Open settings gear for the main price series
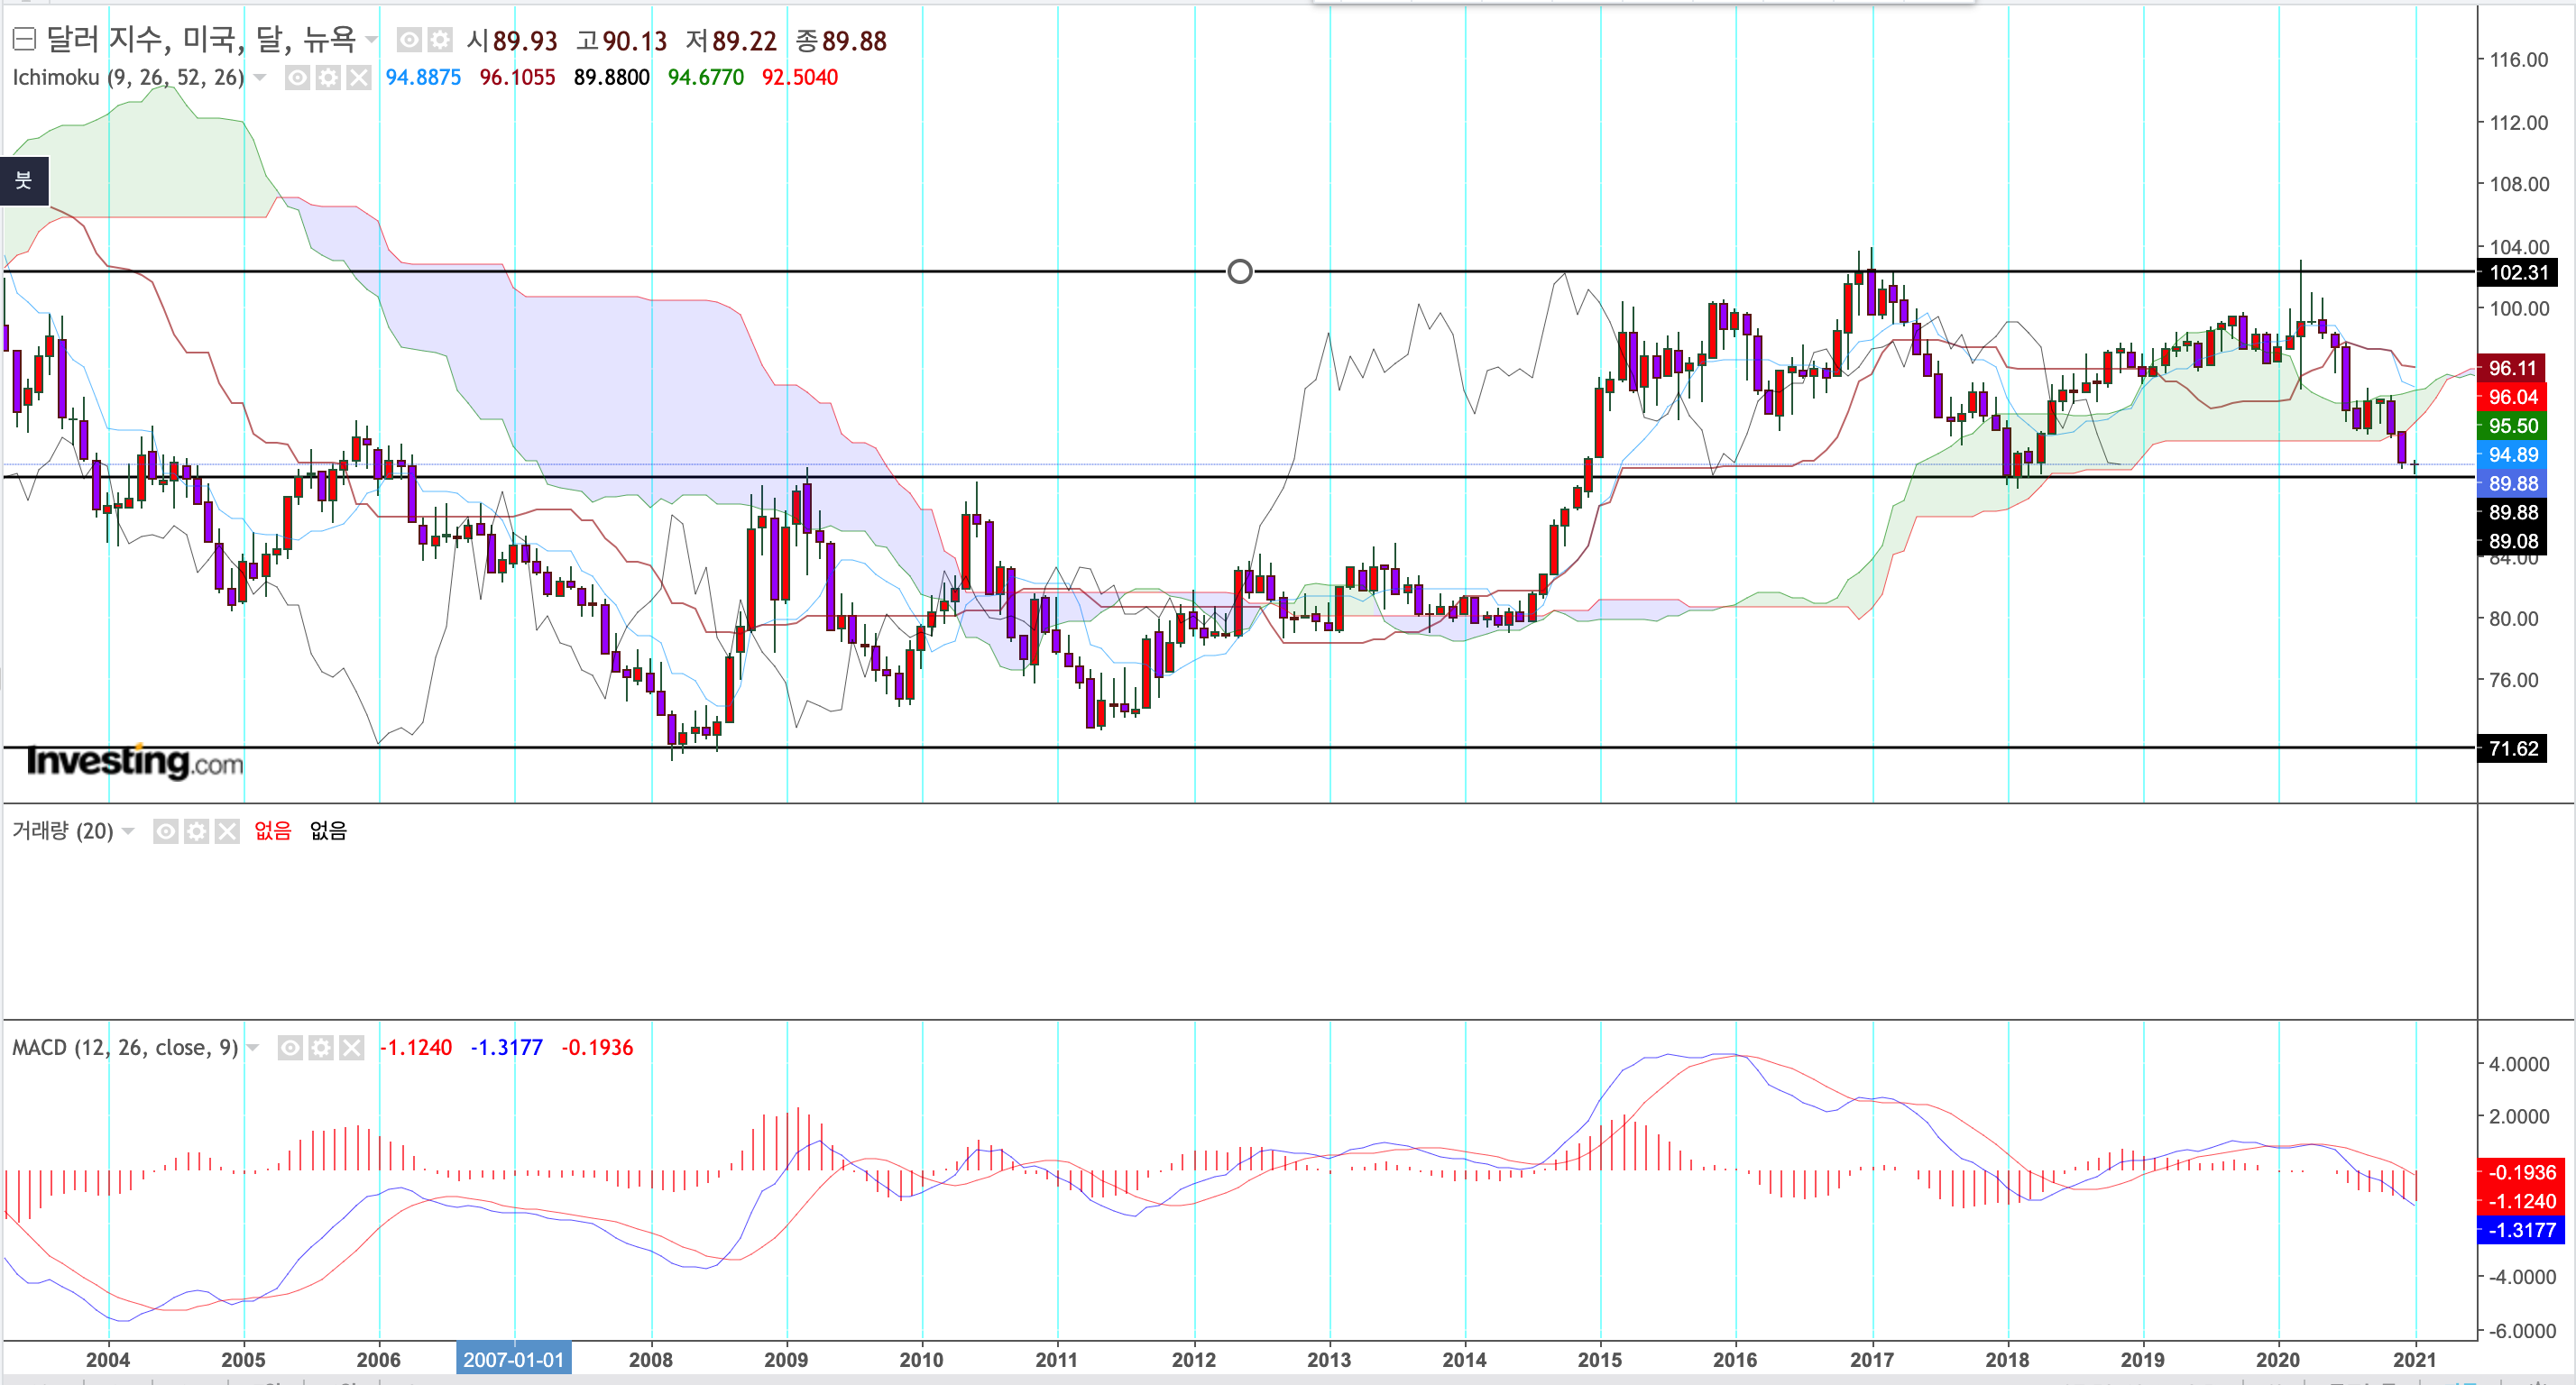Viewport: 2576px width, 1385px height. 439,40
